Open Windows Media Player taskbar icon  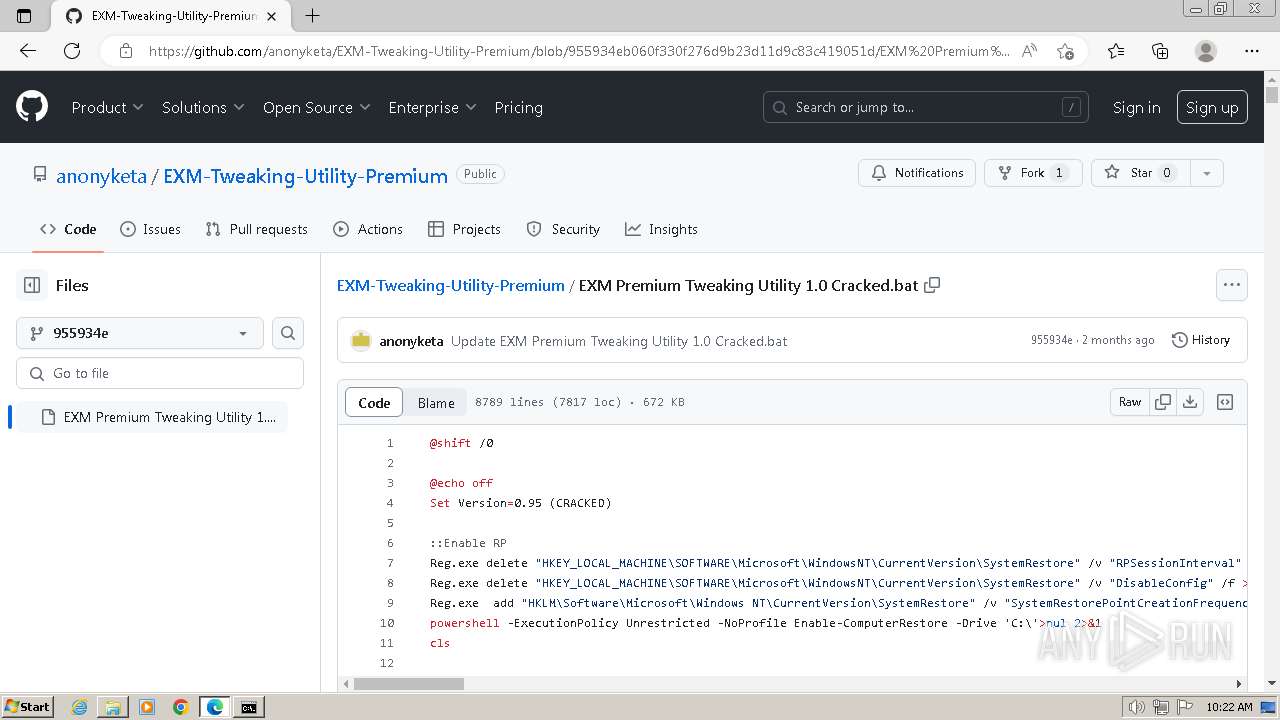(147, 707)
